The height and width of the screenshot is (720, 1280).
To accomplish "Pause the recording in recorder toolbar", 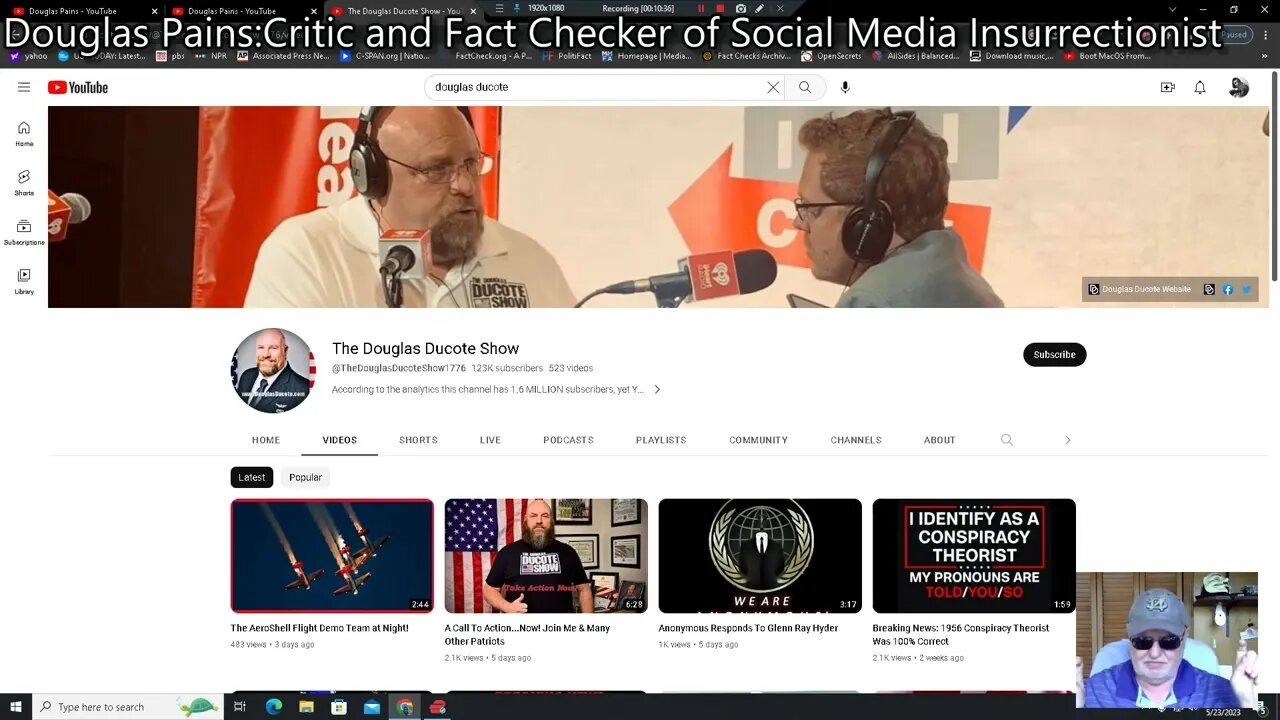I will coord(701,9).
